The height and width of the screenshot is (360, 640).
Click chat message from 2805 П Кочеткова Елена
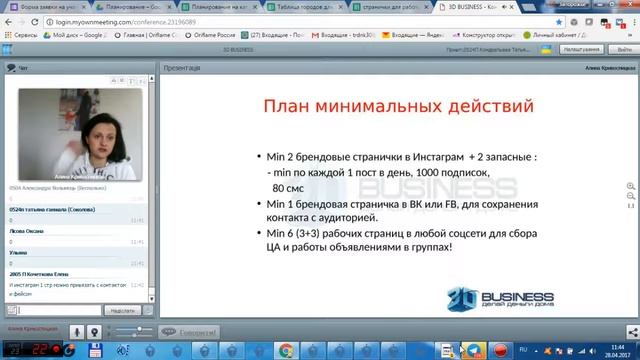[77, 284]
